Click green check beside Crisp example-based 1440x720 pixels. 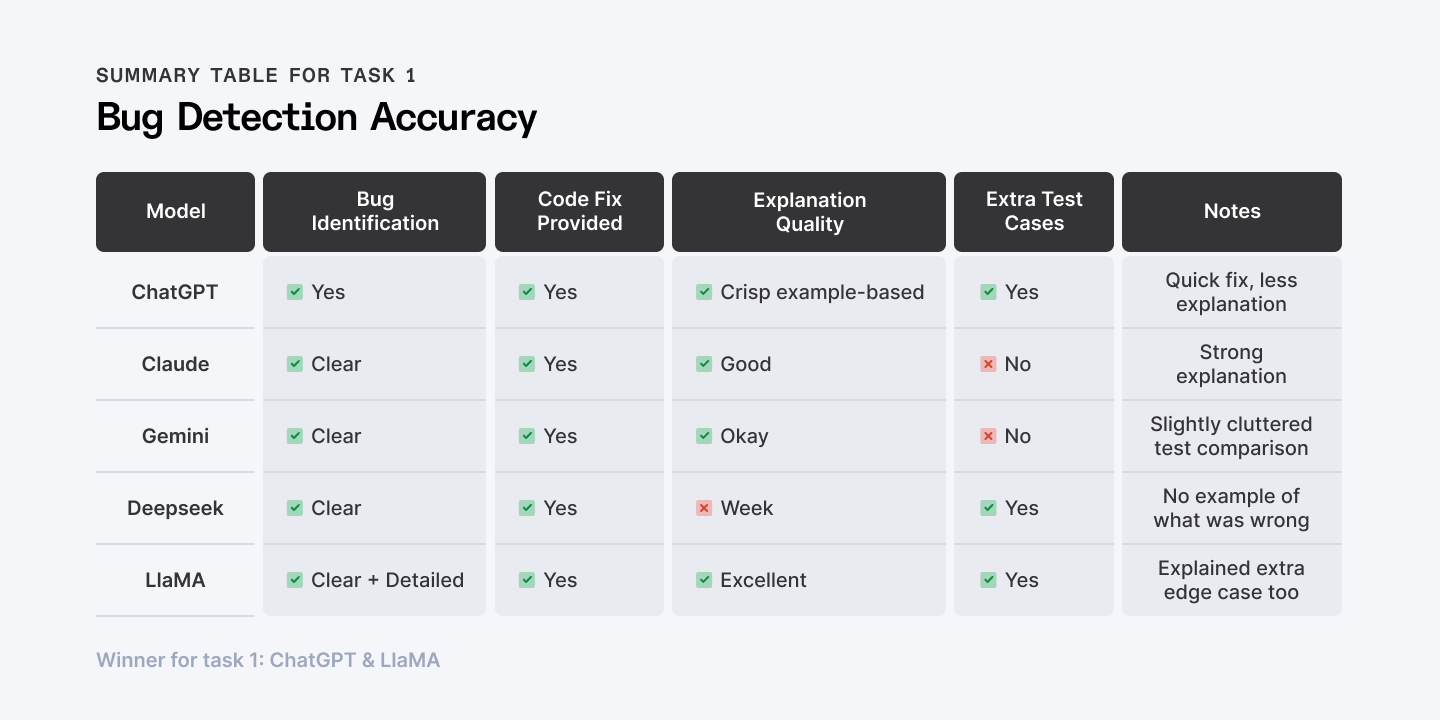pyautogui.click(x=704, y=292)
